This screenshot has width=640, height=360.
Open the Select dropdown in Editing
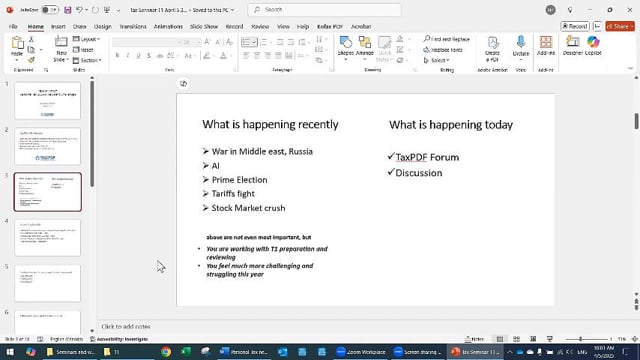[x=436, y=60]
